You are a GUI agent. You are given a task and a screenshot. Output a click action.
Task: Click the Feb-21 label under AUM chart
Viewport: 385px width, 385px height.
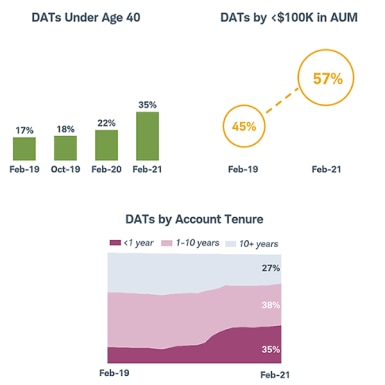pos(326,169)
